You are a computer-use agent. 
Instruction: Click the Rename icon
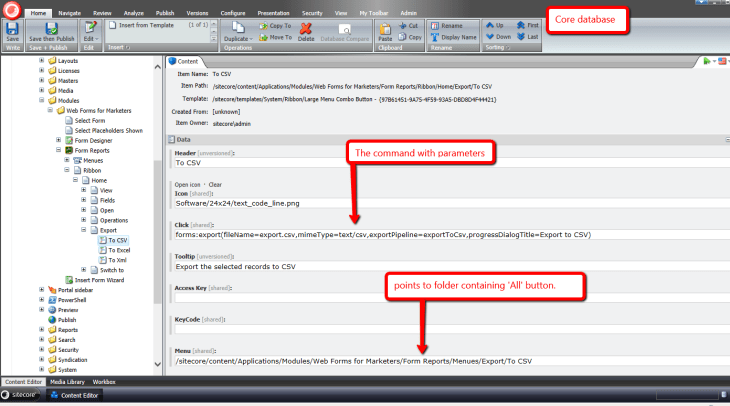coord(435,26)
